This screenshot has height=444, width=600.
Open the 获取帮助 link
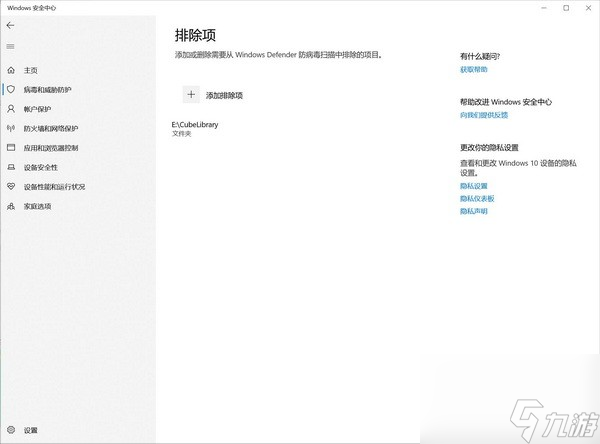click(474, 69)
